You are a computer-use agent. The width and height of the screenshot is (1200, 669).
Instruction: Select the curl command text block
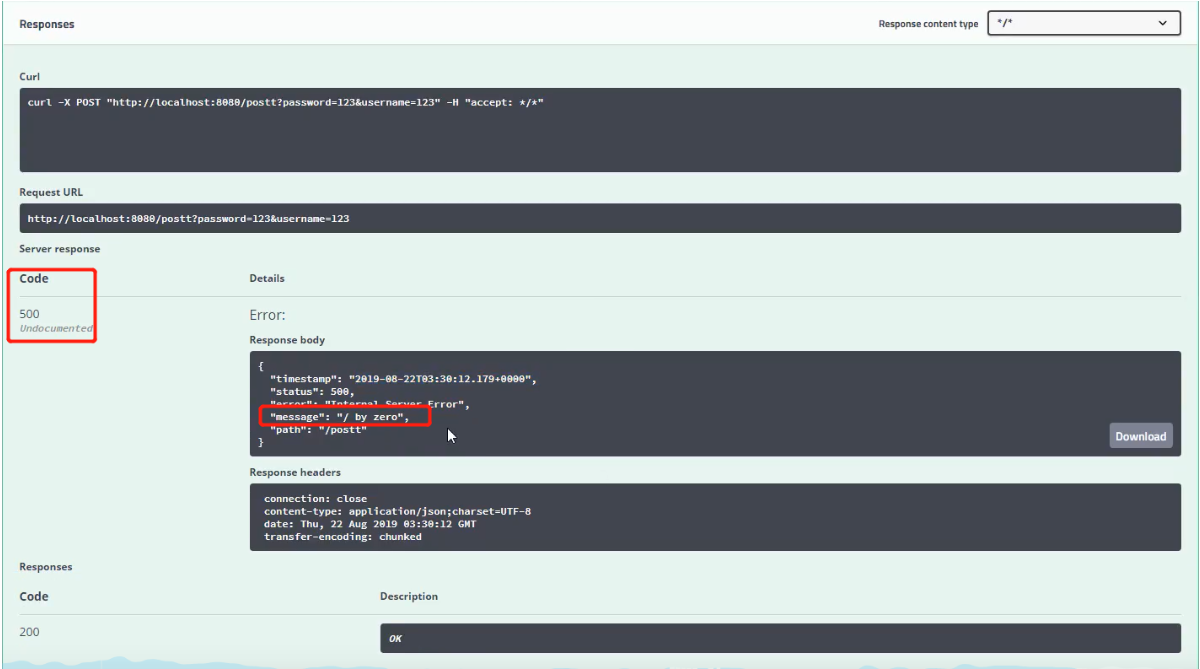click(600, 130)
